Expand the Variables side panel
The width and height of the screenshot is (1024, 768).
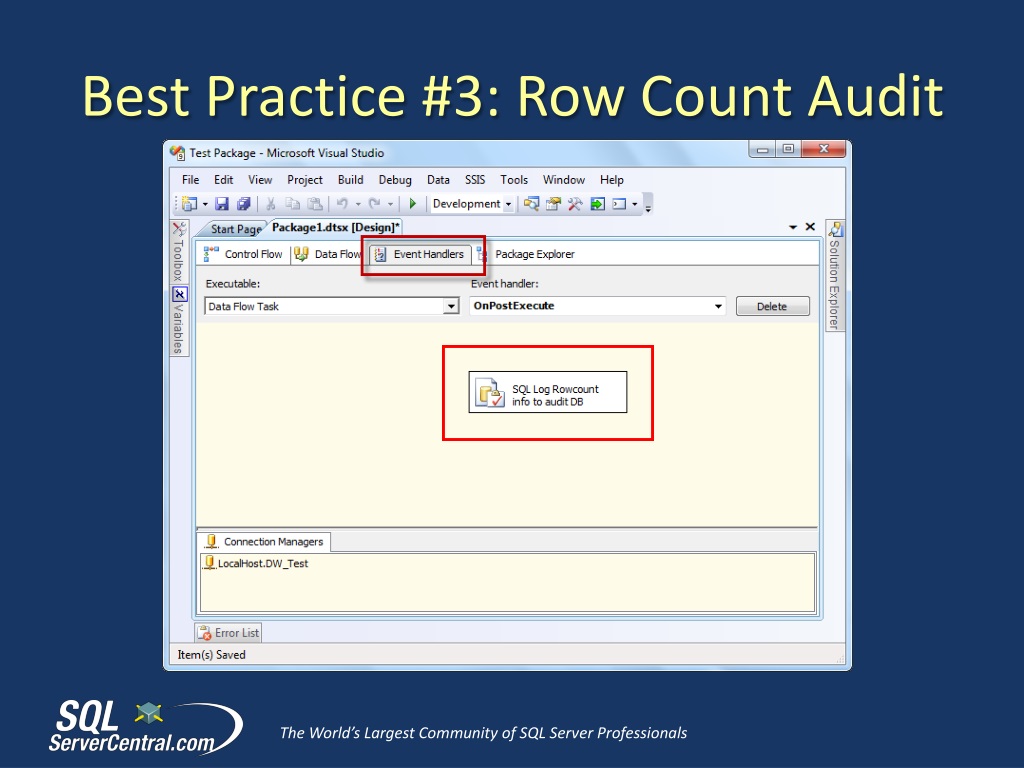pos(179,320)
